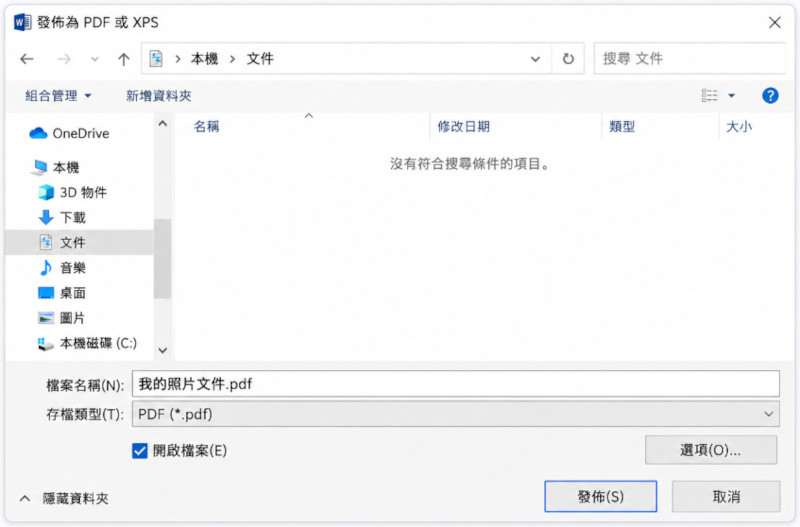Sort by 大小 column header
The height and width of the screenshot is (527, 800).
(739, 127)
